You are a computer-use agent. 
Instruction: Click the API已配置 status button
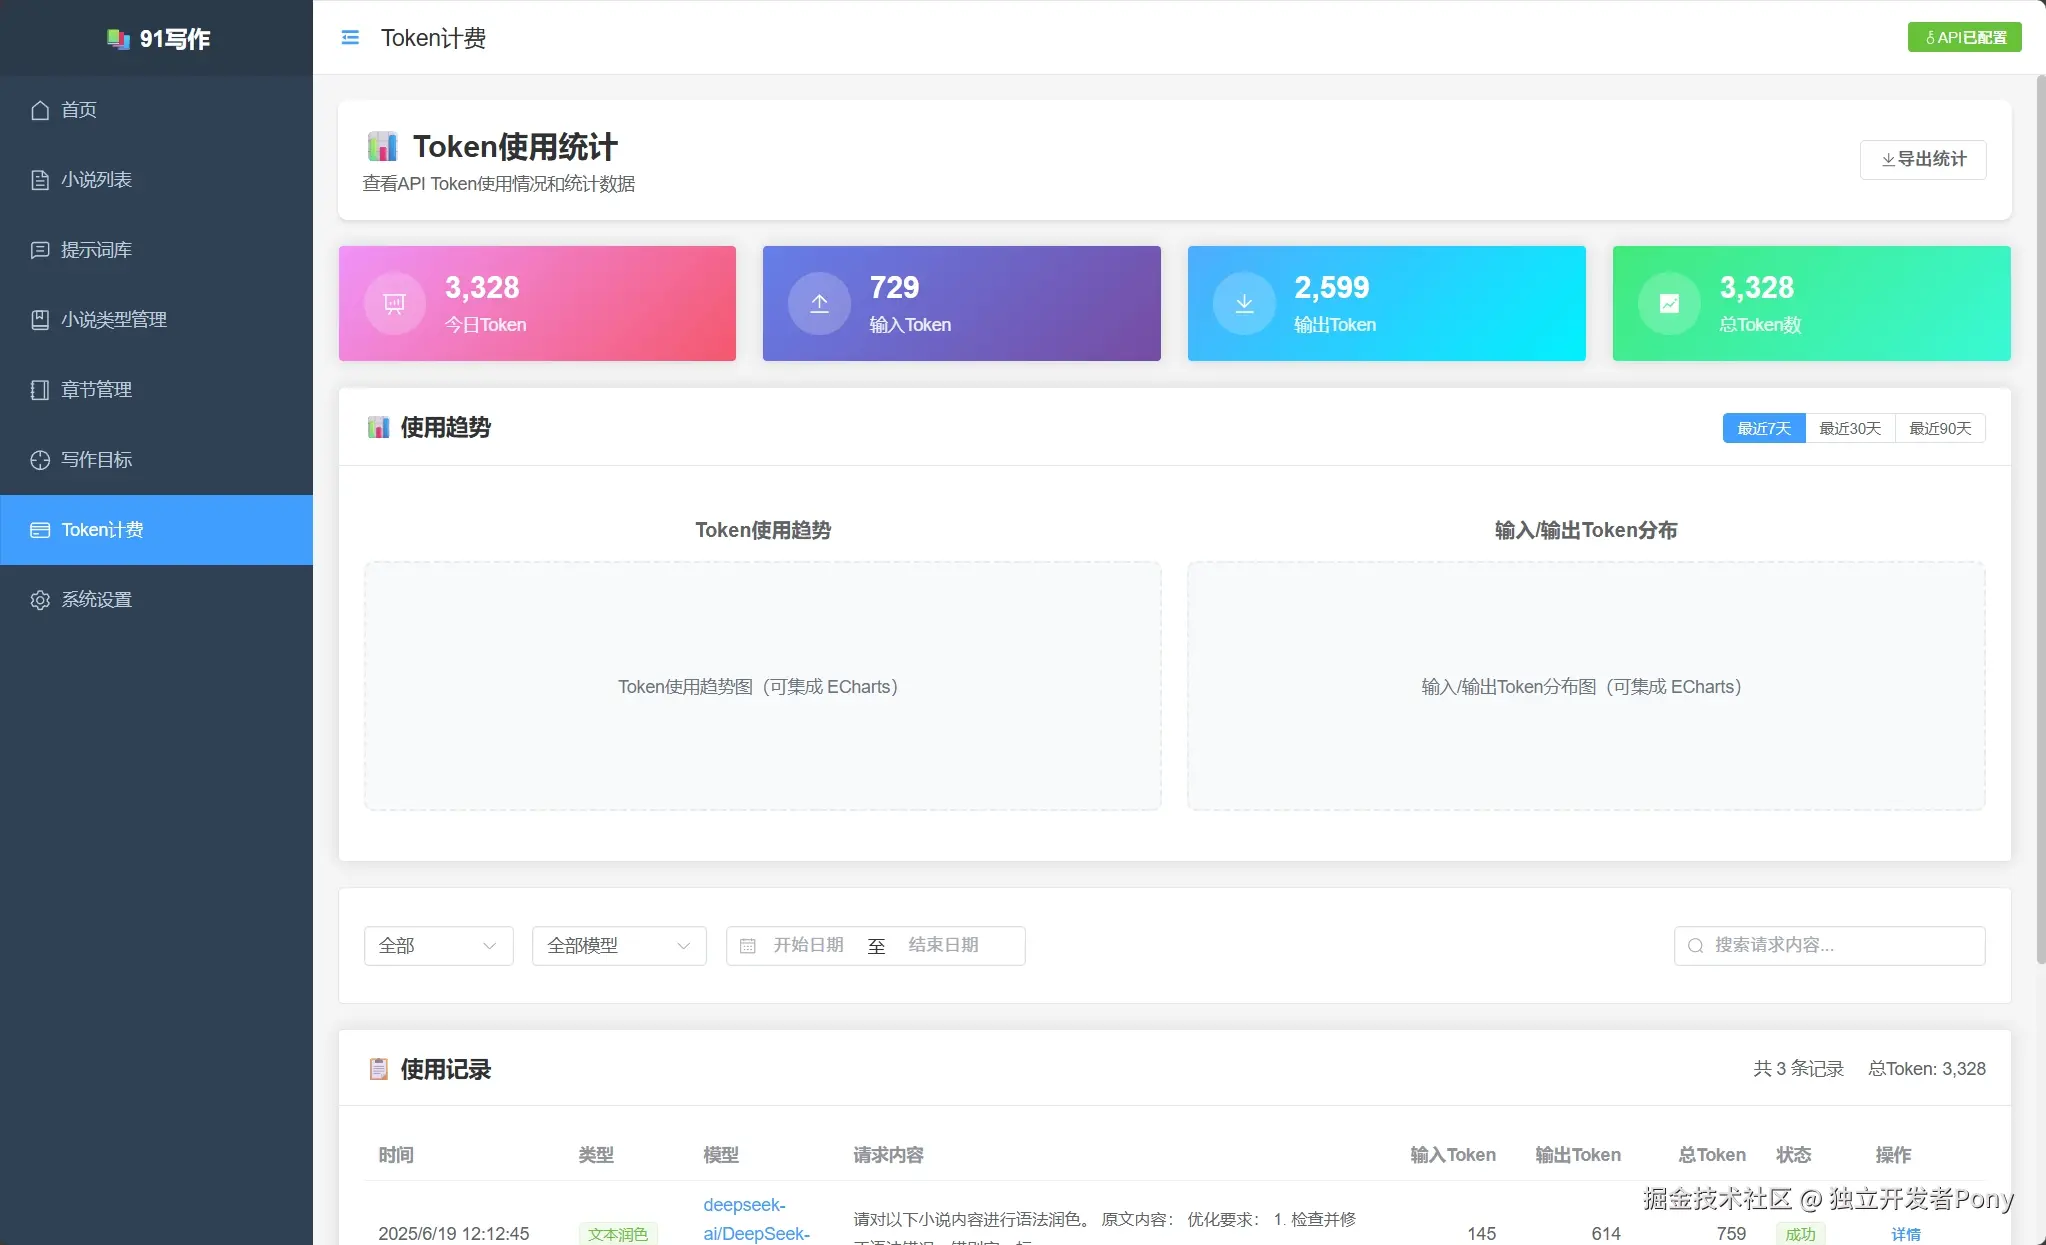coord(1963,37)
